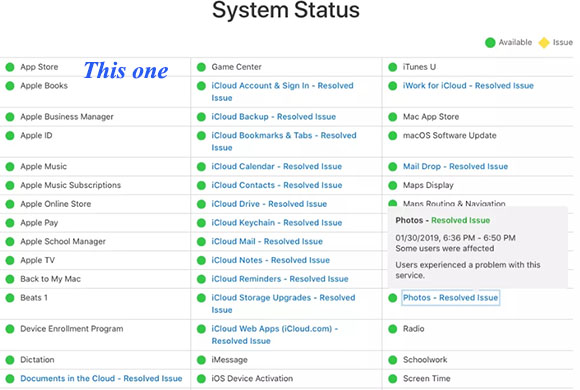Click the Back to My Mac label
Image resolution: width=580 pixels, height=390 pixels.
coord(50,279)
